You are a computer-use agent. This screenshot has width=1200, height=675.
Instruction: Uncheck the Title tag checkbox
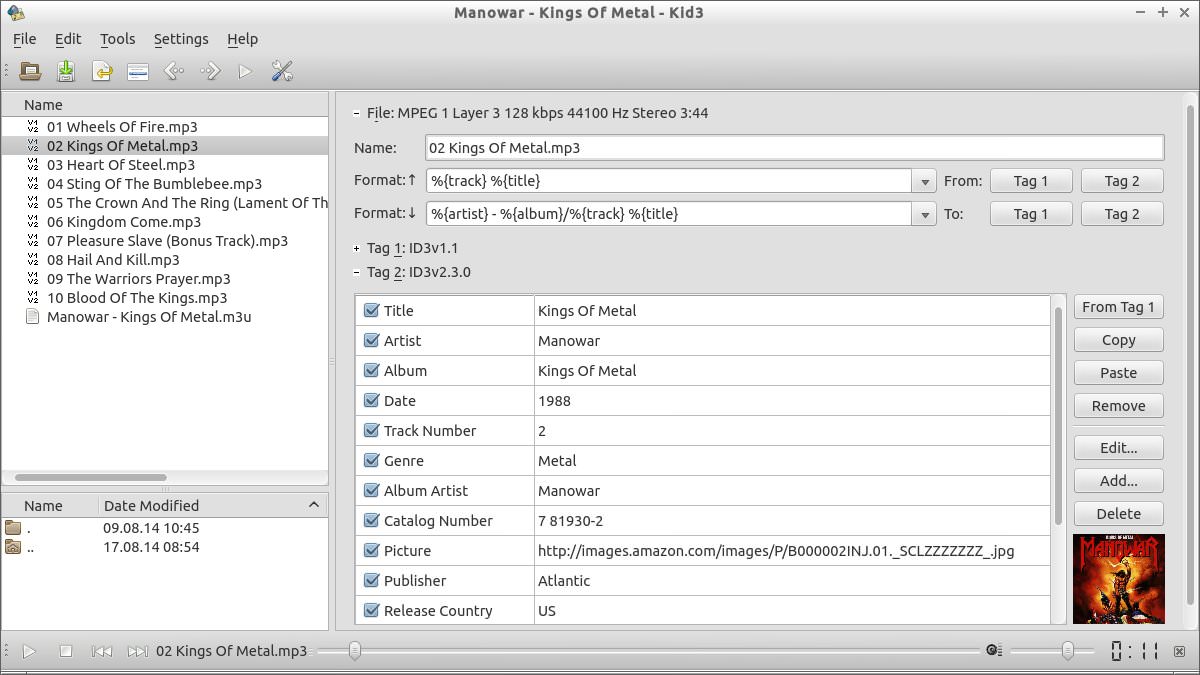pos(370,310)
